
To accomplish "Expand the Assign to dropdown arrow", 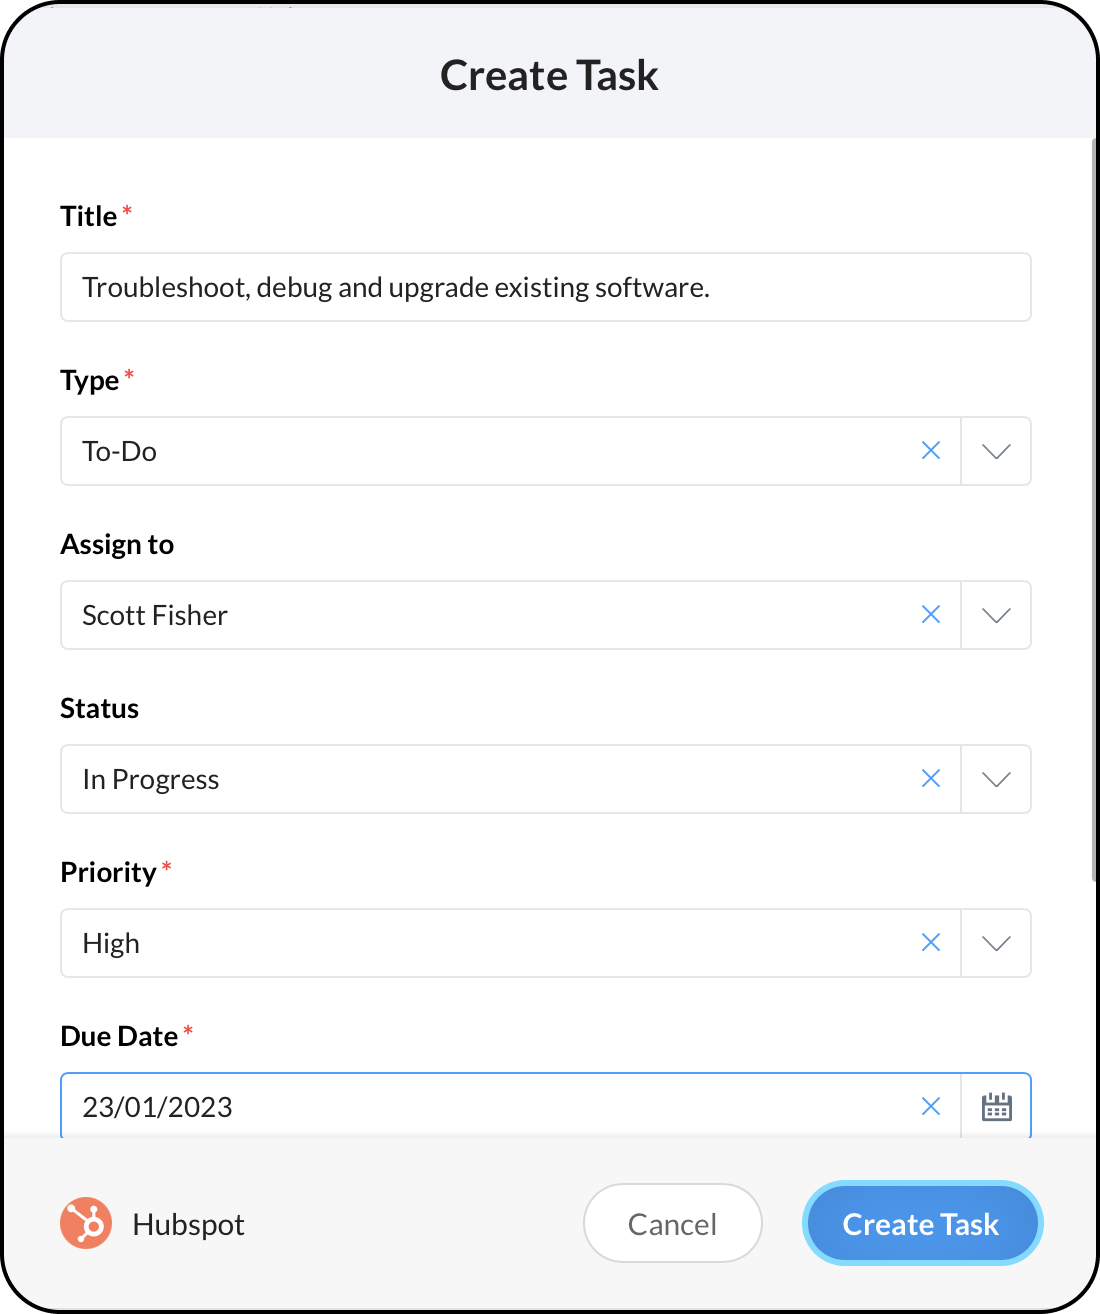I will 996,615.
